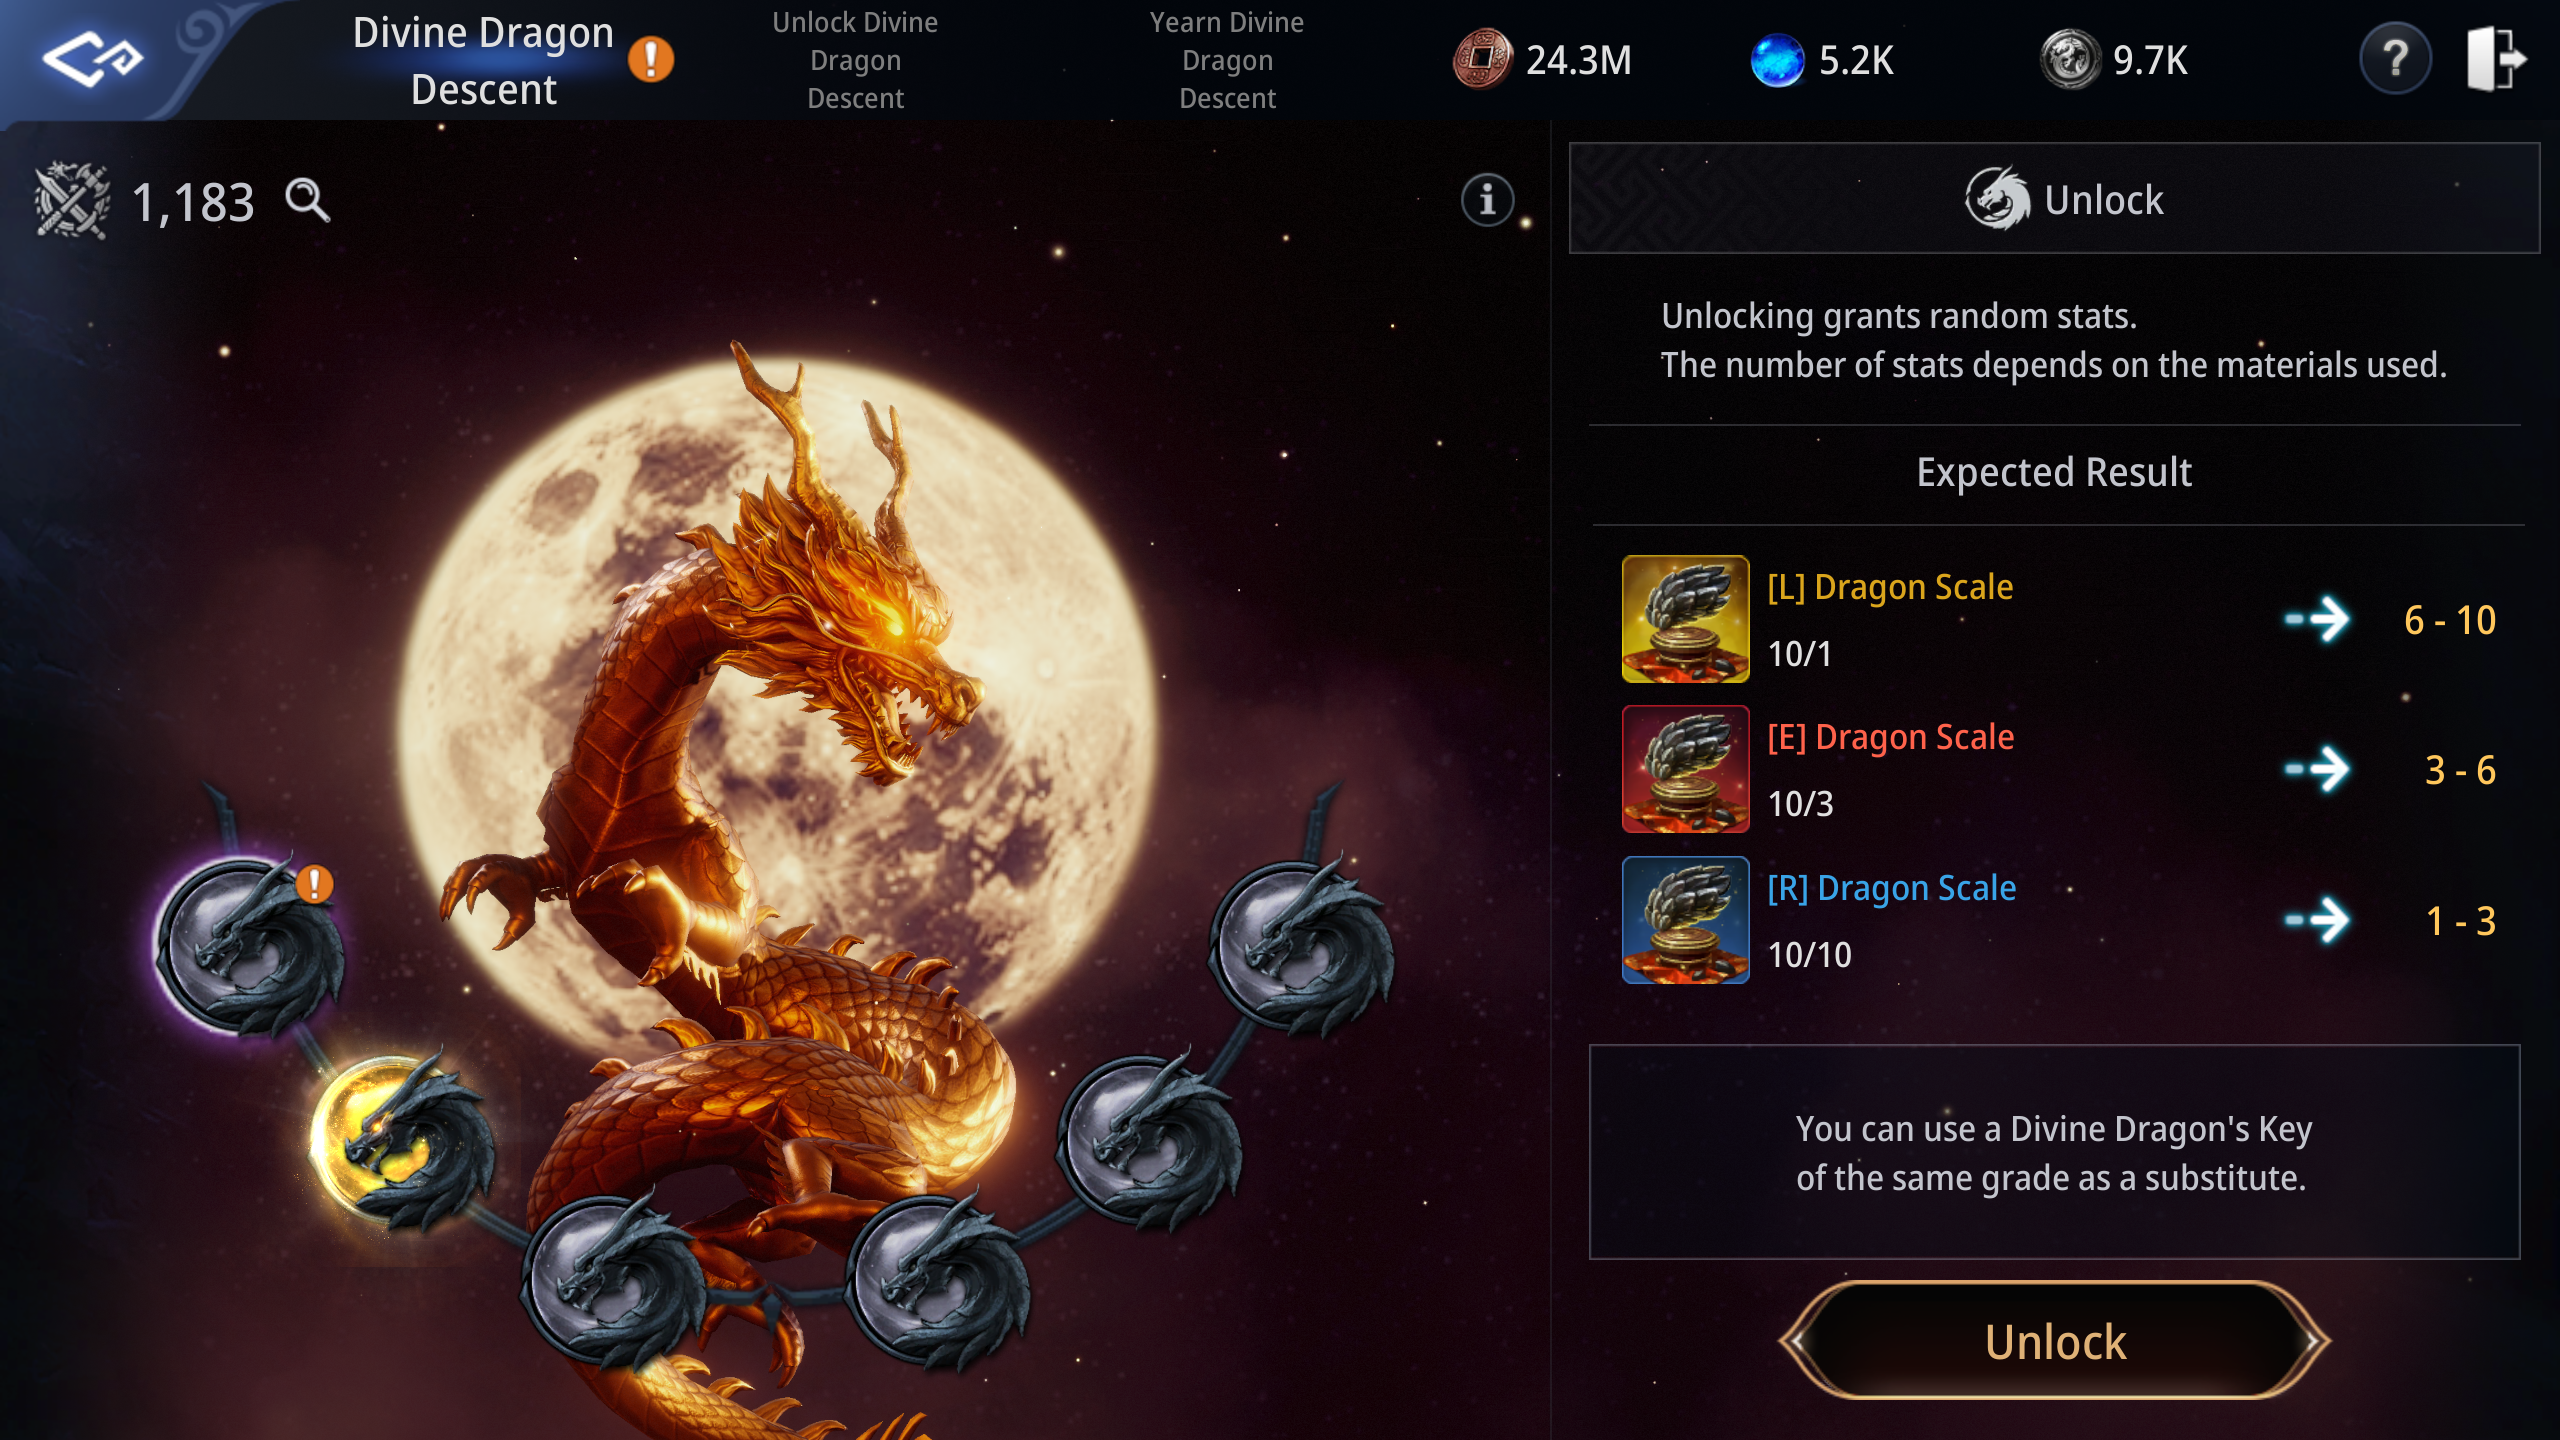Click the silver dragon coin currency icon

click(x=2070, y=59)
